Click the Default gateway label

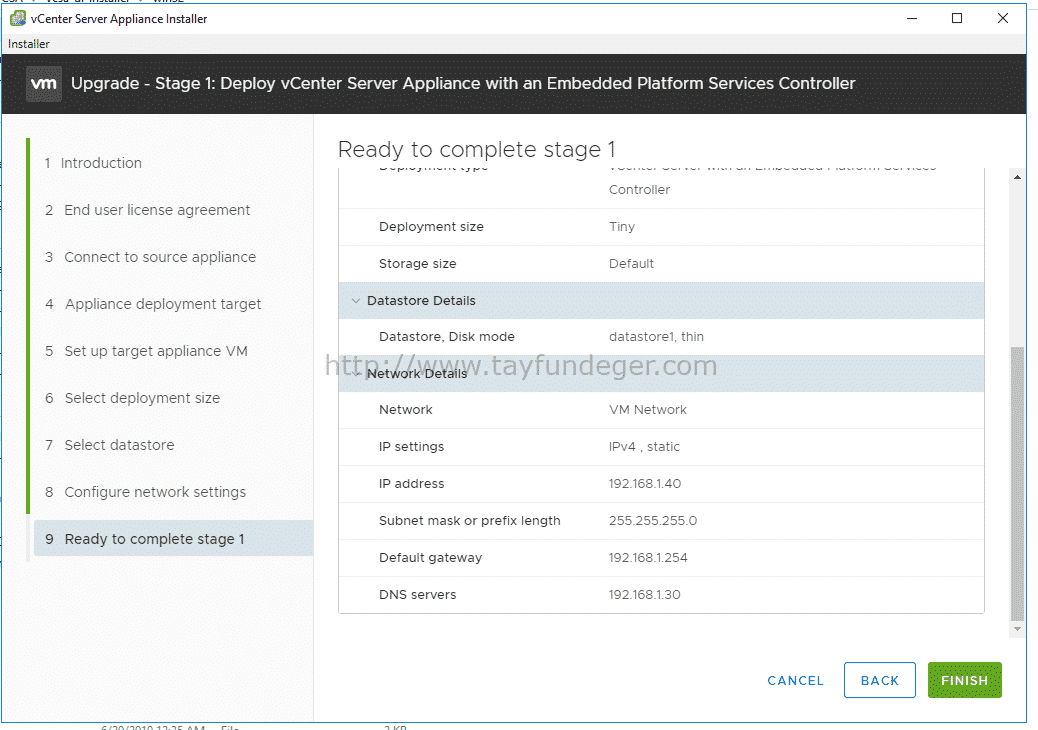pyautogui.click(x=430, y=558)
